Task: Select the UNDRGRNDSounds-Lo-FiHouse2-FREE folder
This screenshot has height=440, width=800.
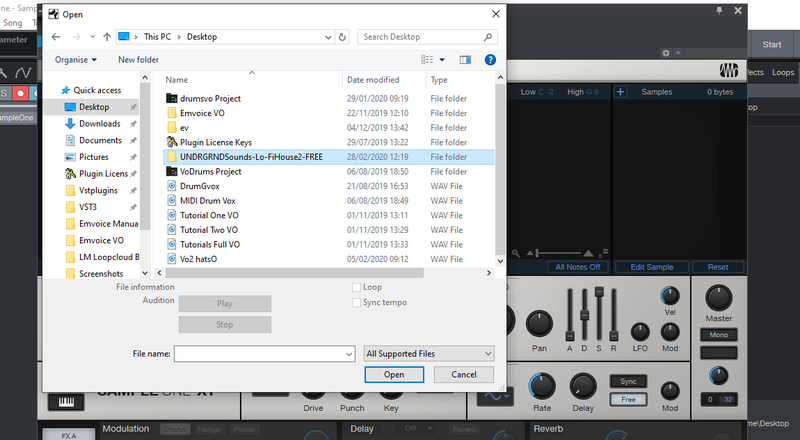Action: [329, 157]
